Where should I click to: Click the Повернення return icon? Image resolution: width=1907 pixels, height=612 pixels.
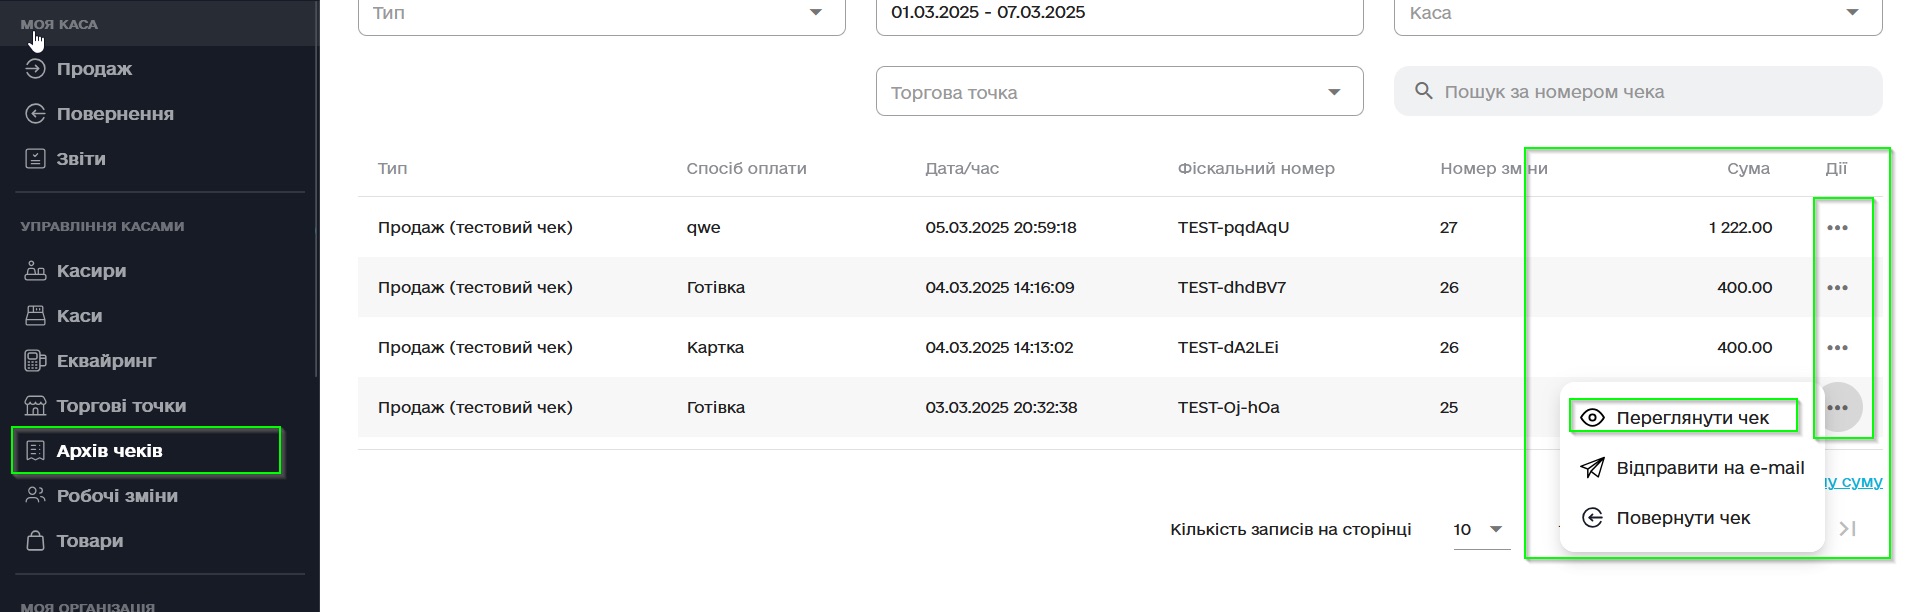(35, 114)
